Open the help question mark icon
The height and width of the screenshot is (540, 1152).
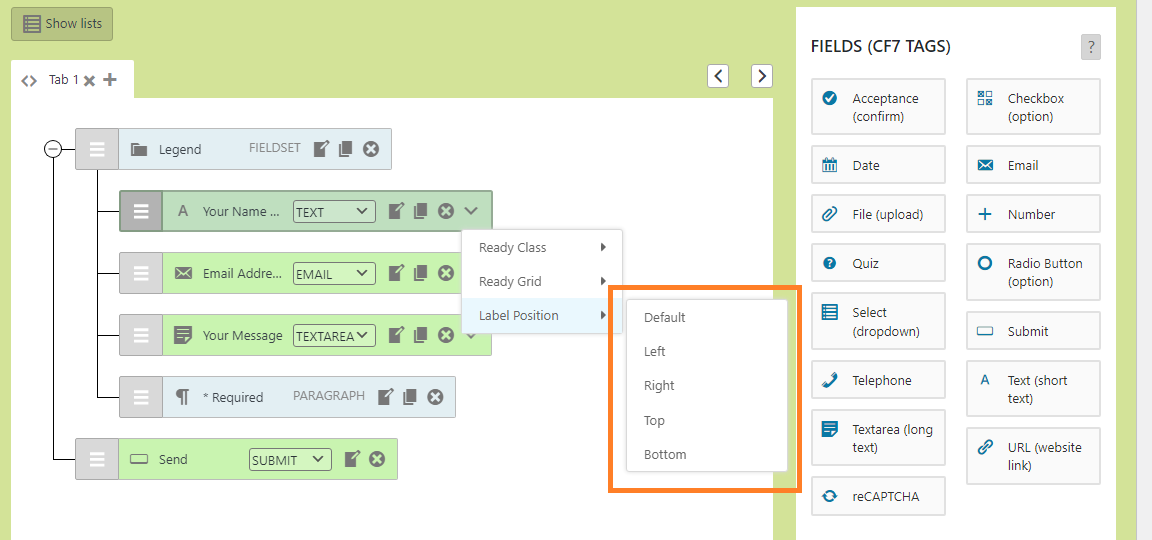click(x=1090, y=47)
